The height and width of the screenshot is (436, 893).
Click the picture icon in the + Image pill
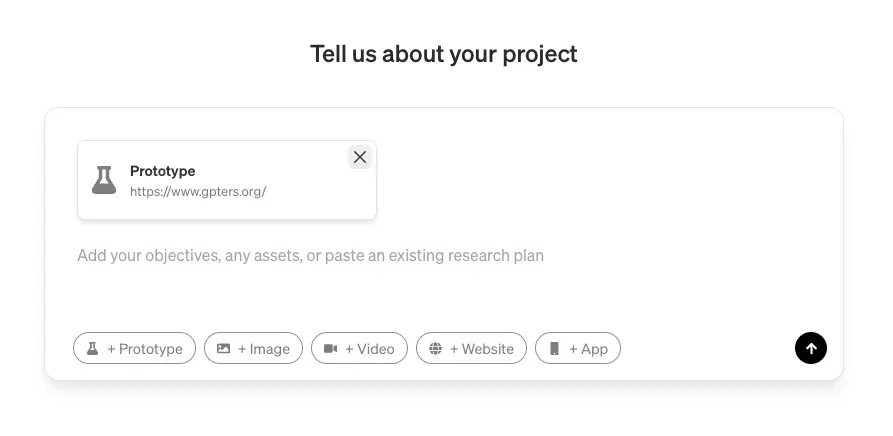(223, 348)
